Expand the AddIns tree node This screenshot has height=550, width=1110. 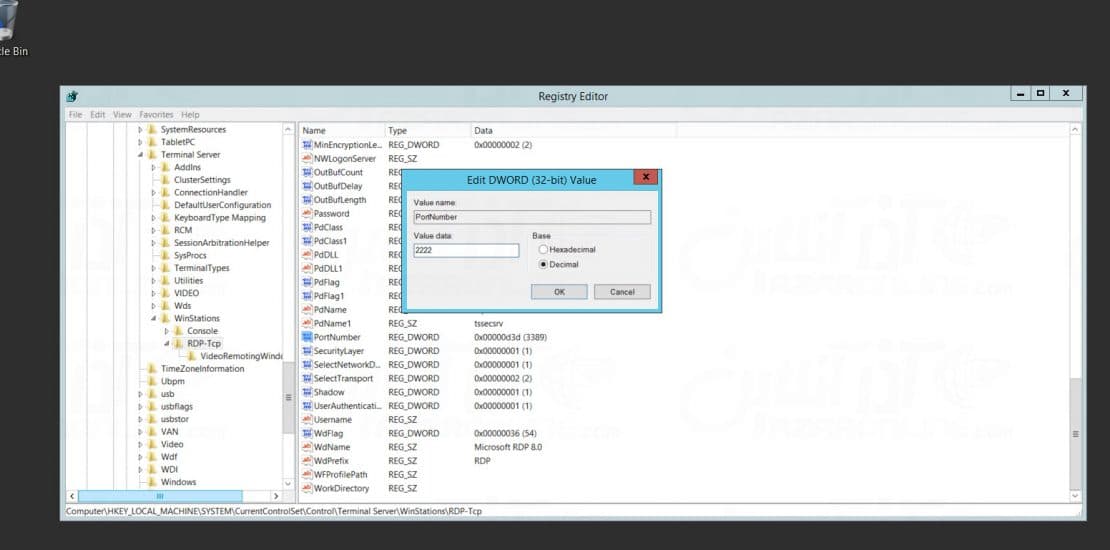[154, 168]
